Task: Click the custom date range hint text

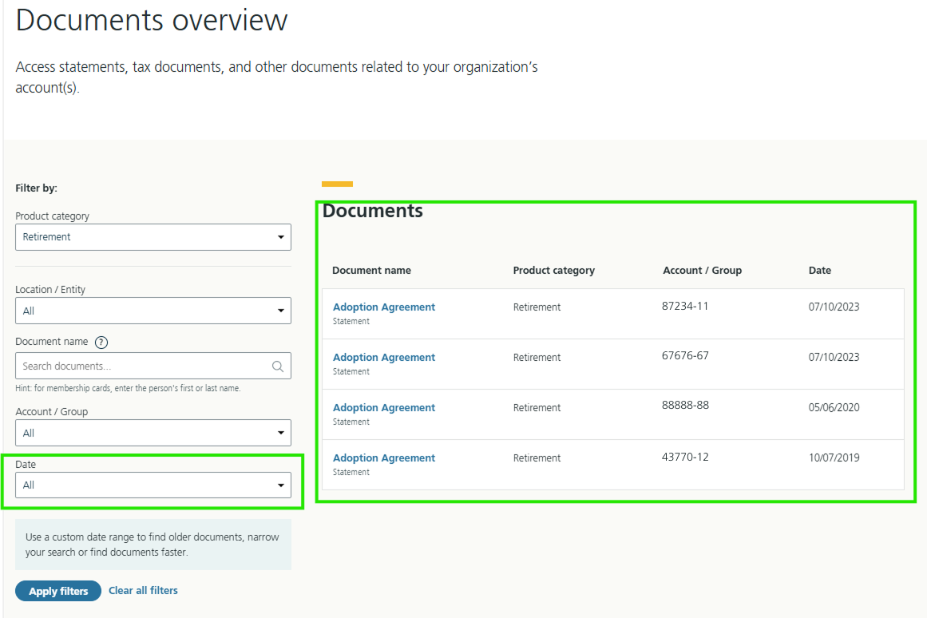Action: [x=152, y=545]
